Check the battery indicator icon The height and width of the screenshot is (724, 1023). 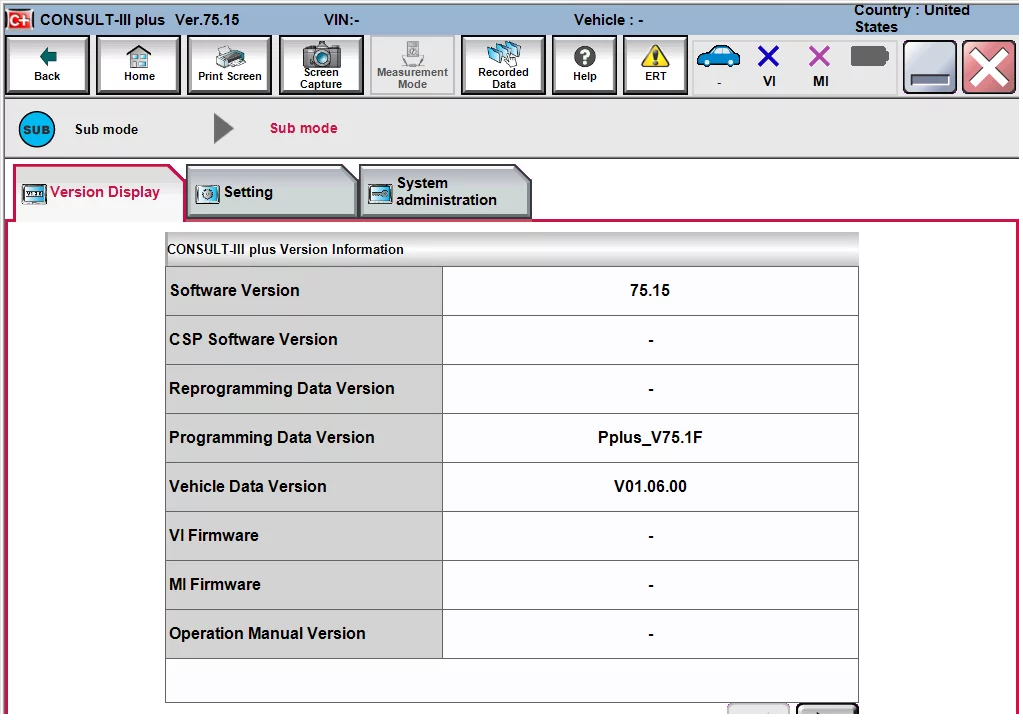869,60
